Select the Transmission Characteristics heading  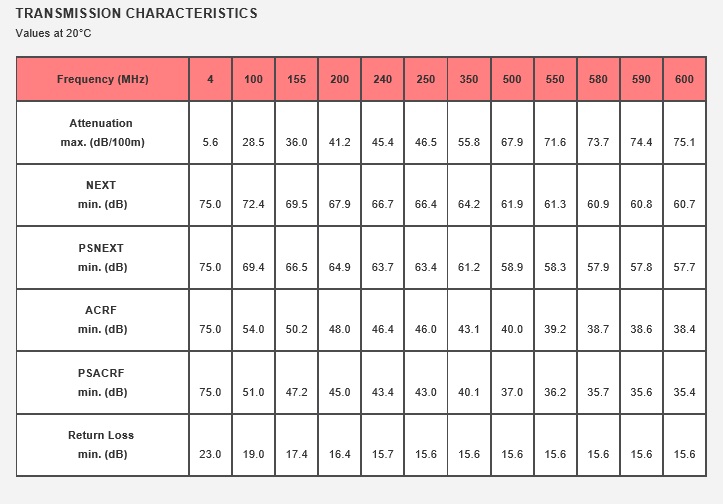point(136,13)
